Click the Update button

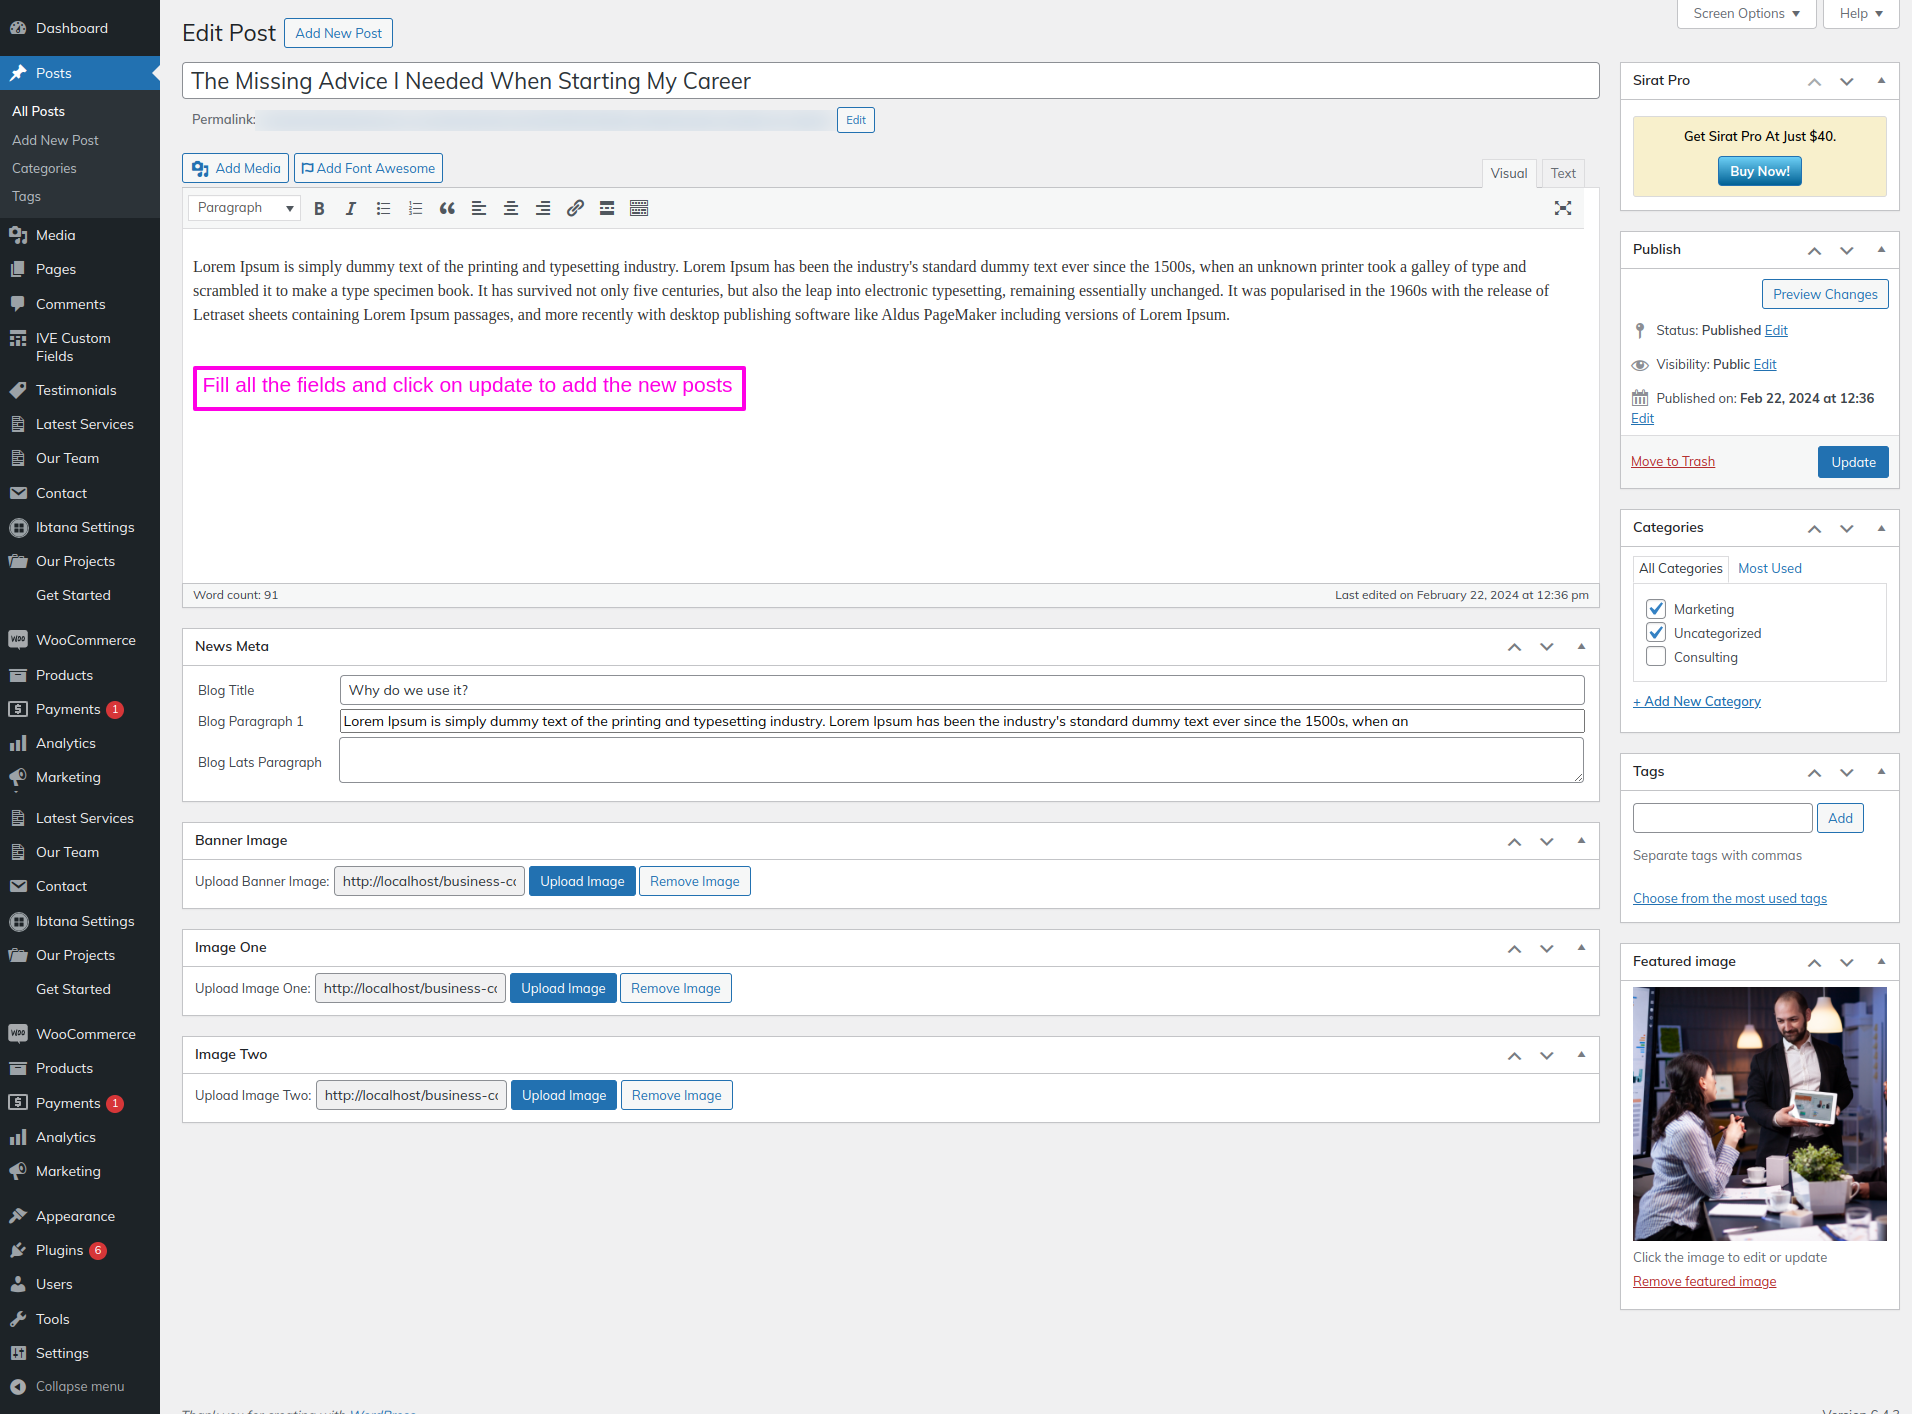point(1852,462)
